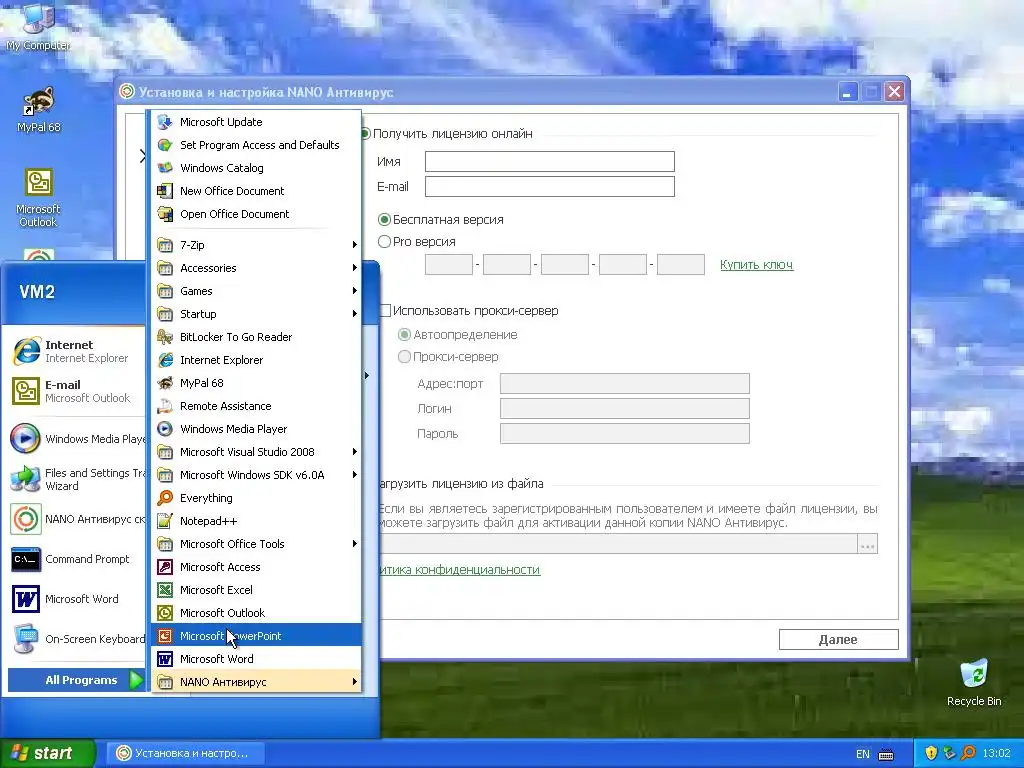Image resolution: width=1024 pixels, height=768 pixels.
Task: Expand Microsoft Office Tools folder
Action: (256, 544)
